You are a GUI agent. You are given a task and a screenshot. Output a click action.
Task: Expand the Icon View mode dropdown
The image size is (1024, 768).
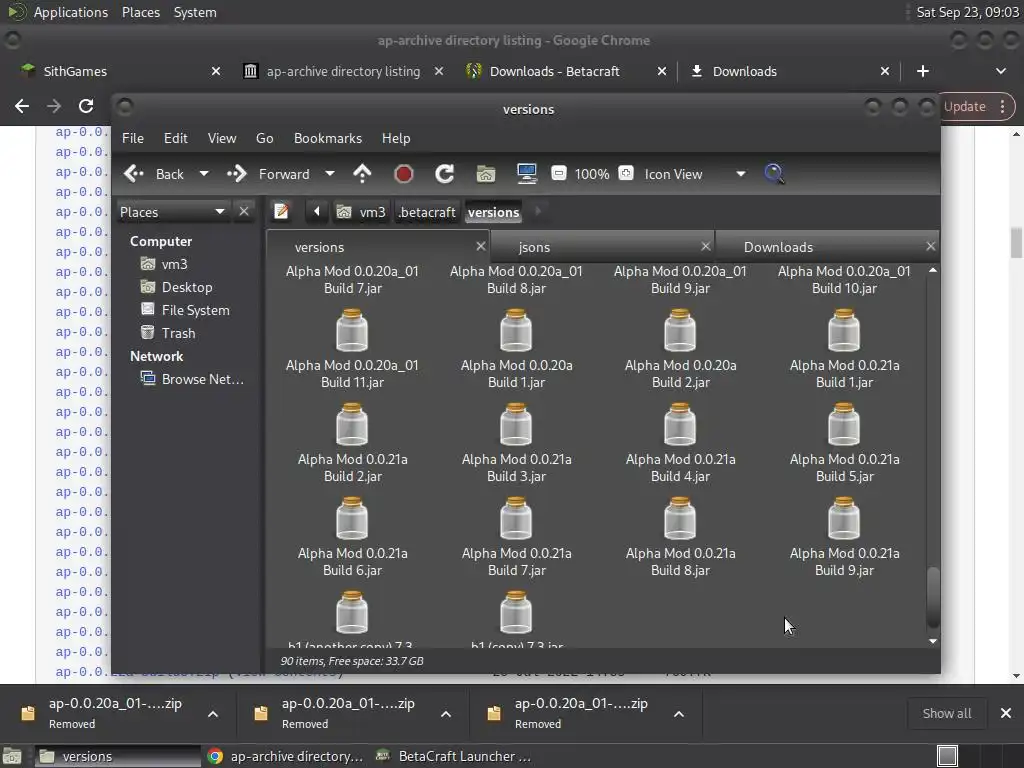pos(740,174)
